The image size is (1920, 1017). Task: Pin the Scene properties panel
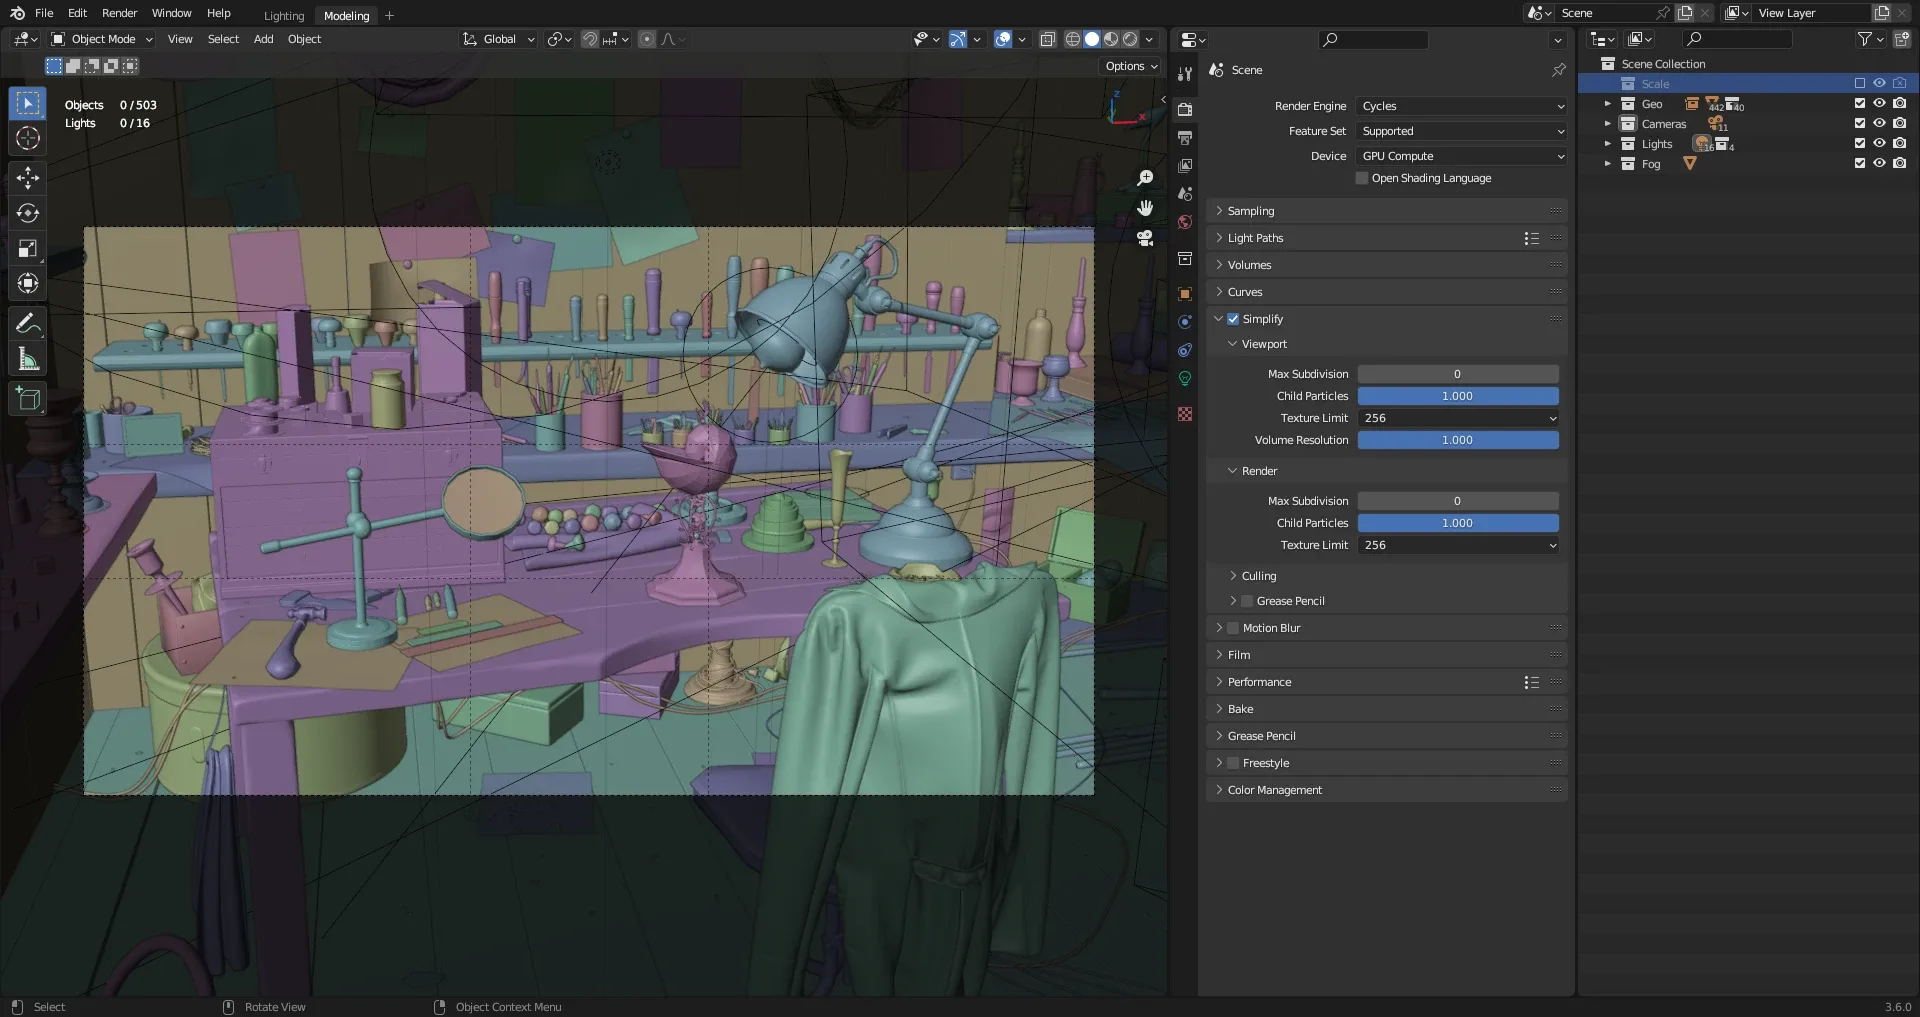click(x=1558, y=70)
